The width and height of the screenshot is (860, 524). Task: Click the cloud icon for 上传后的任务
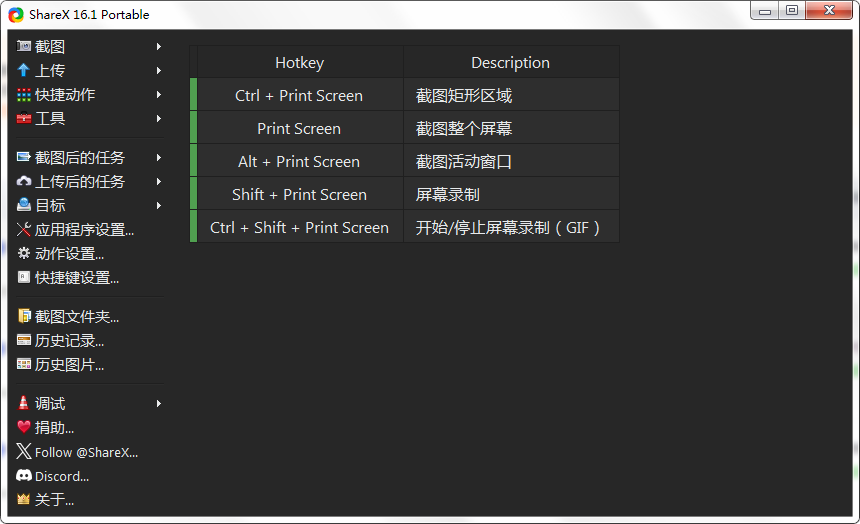click(x=24, y=182)
